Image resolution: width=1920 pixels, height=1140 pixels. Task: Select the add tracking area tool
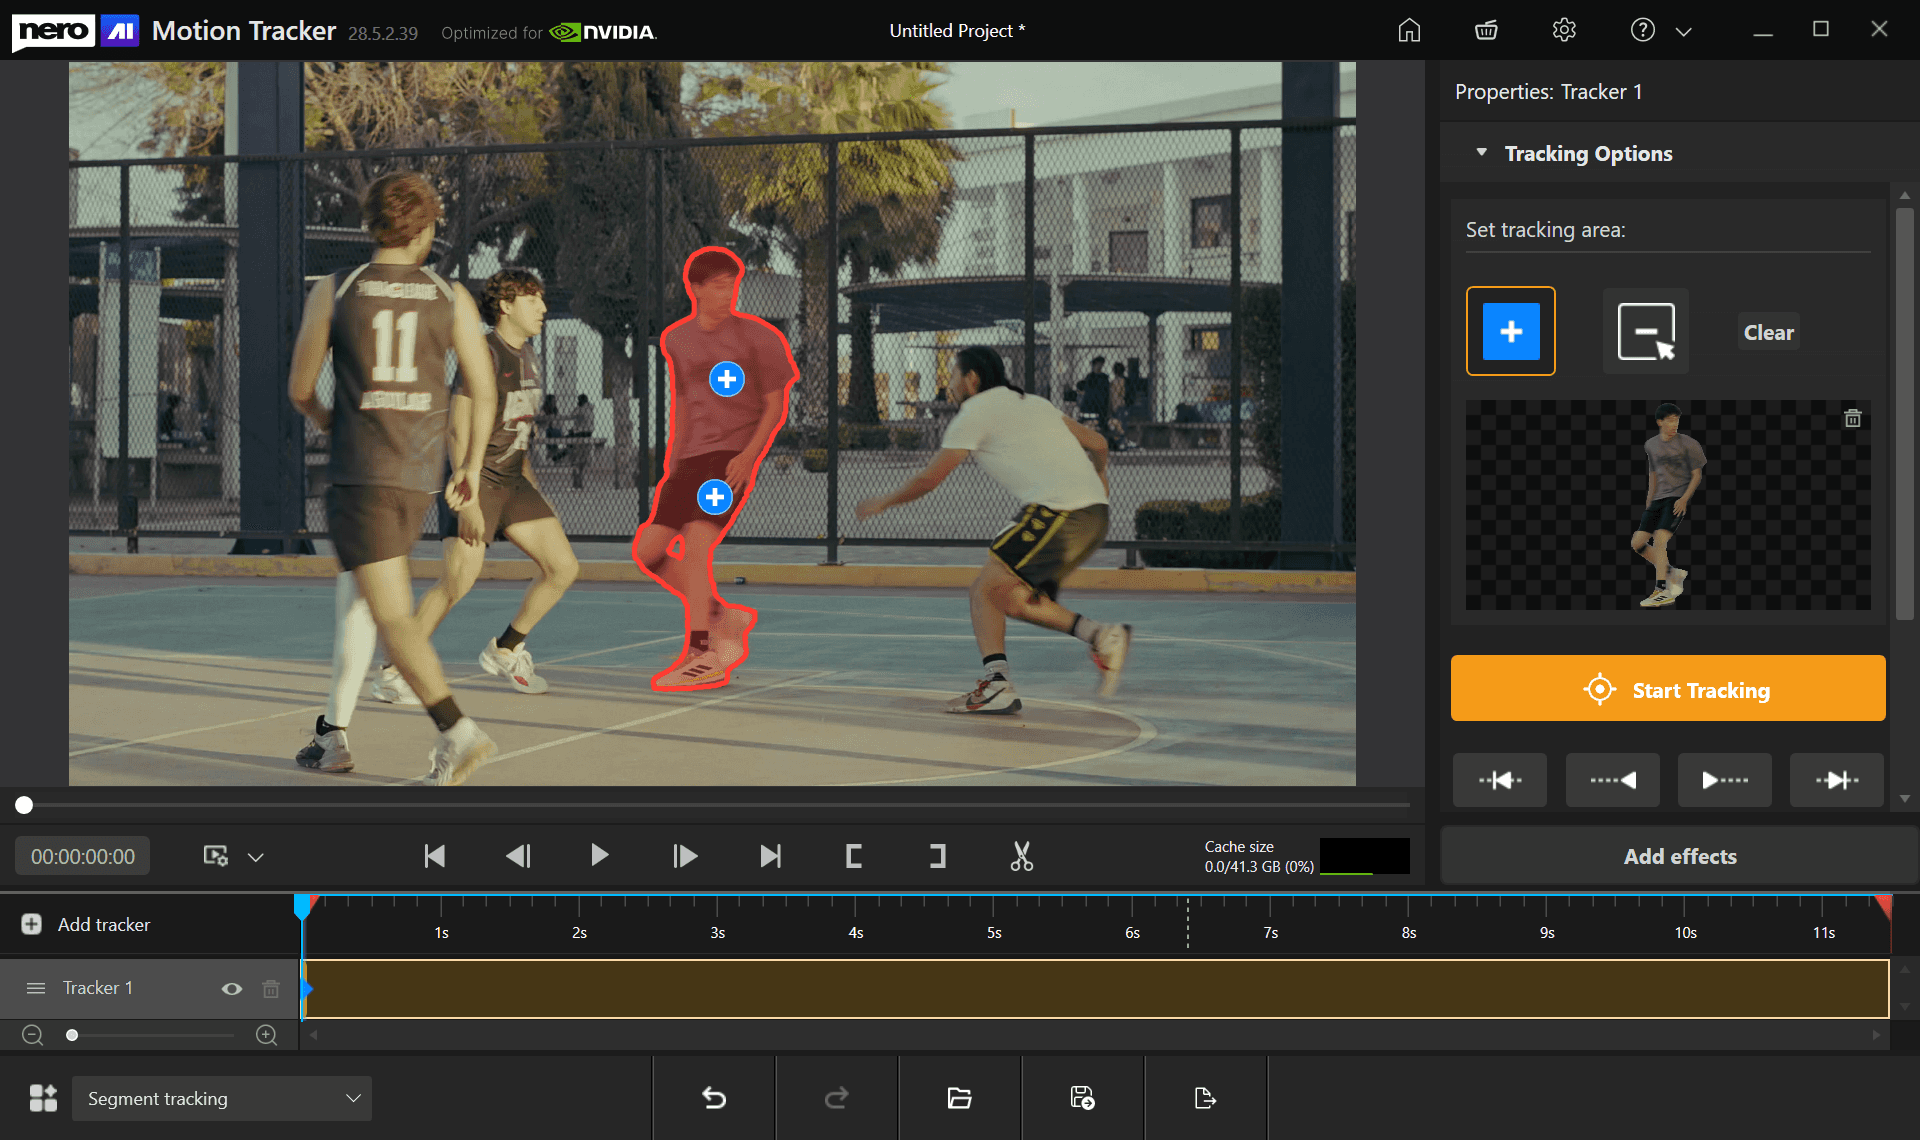point(1510,331)
